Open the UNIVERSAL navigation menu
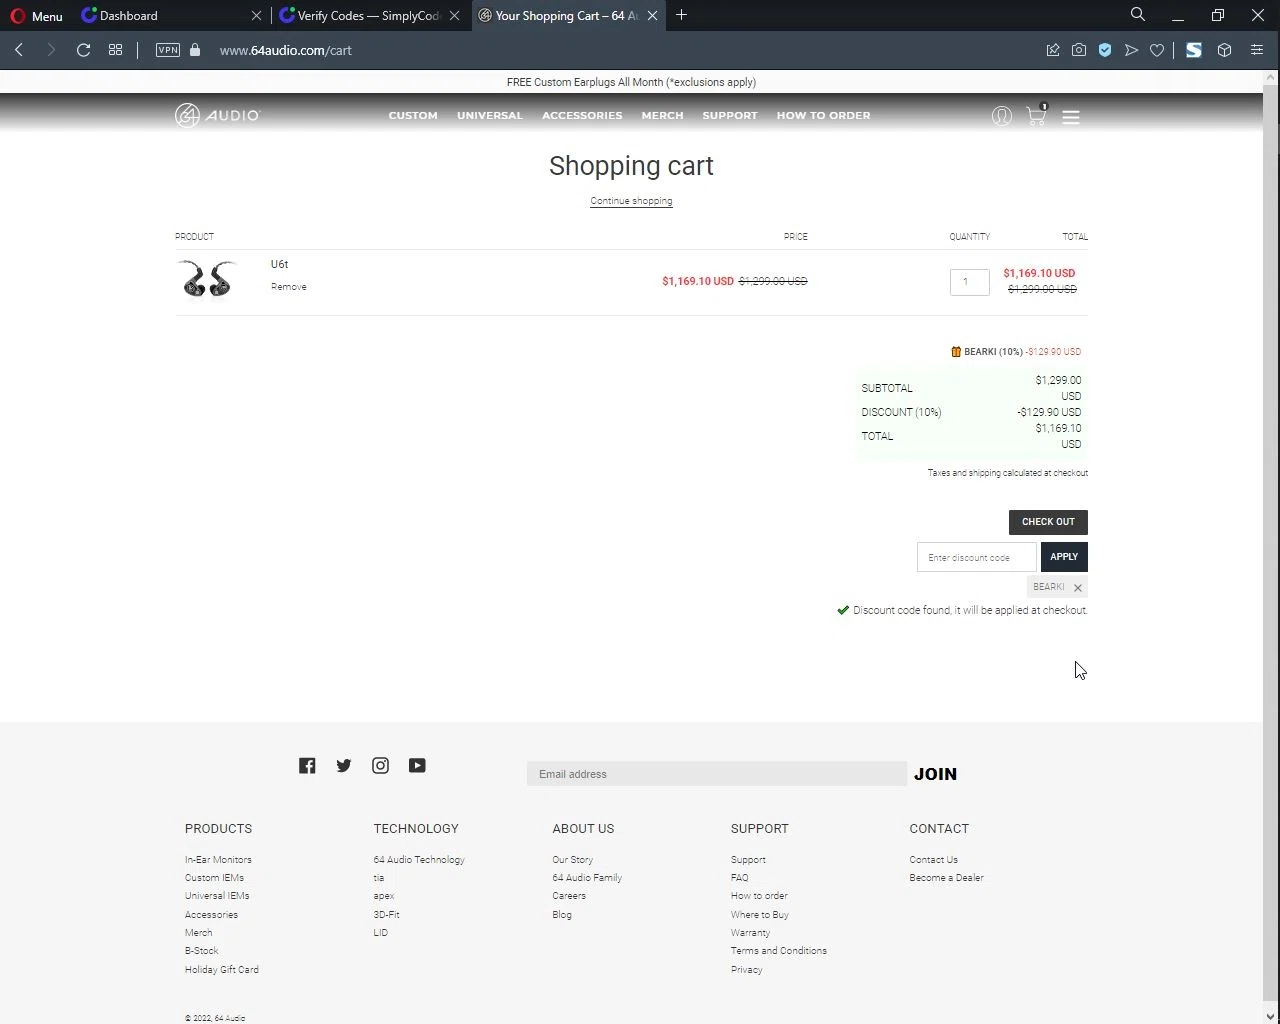This screenshot has height=1024, width=1280. [x=490, y=116]
